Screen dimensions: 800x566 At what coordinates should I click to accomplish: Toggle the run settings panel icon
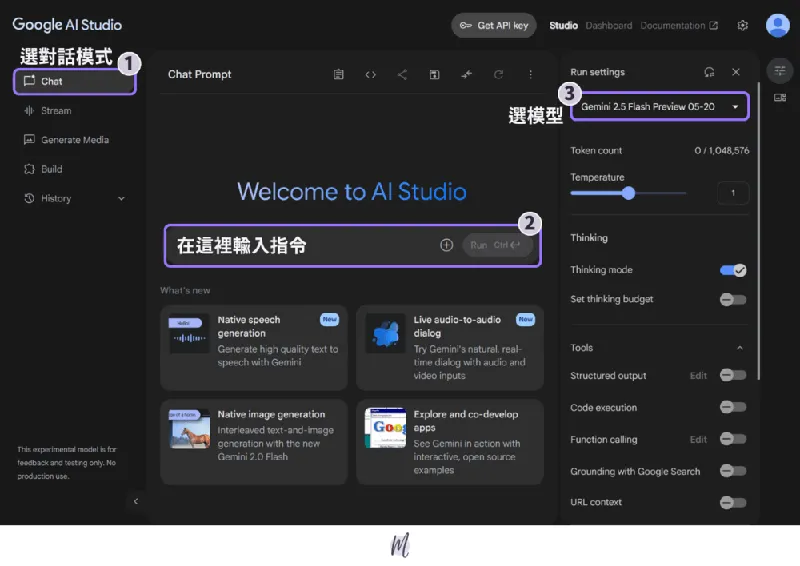[780, 70]
